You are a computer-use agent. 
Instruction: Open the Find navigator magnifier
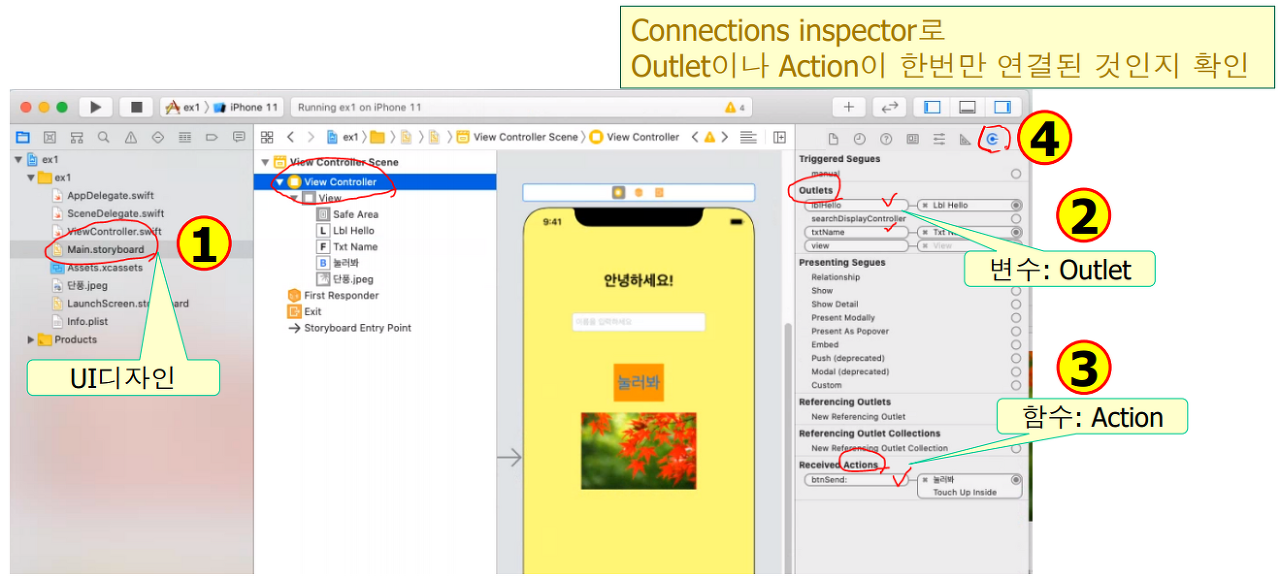click(x=103, y=137)
